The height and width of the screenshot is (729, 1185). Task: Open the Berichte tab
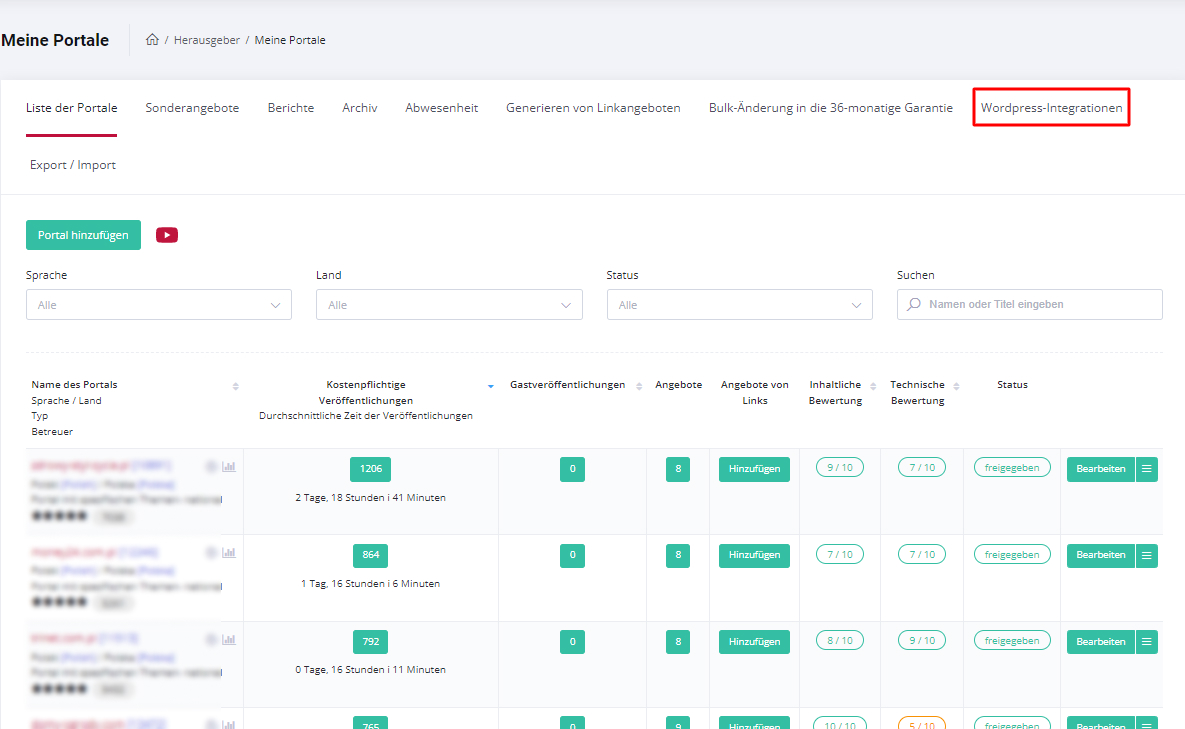point(291,108)
